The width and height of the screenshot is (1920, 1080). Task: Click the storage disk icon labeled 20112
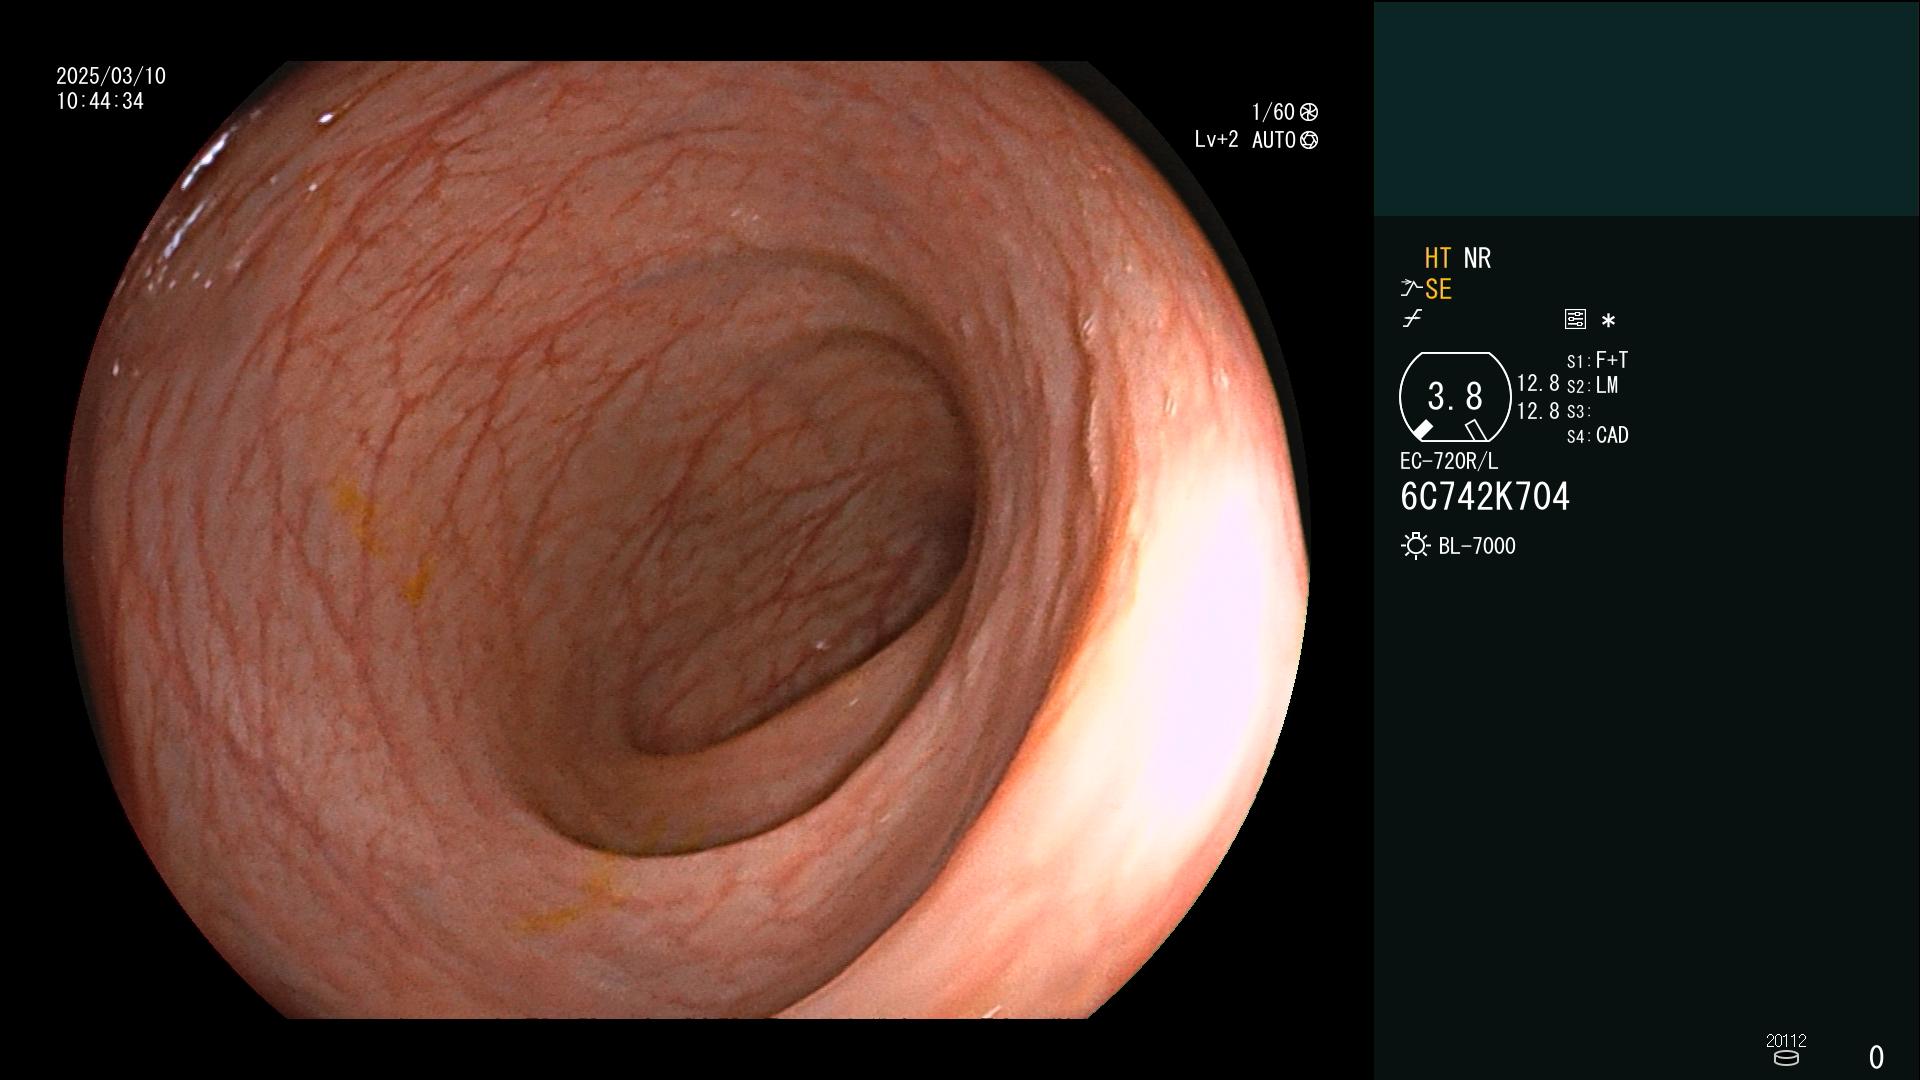(1786, 1058)
